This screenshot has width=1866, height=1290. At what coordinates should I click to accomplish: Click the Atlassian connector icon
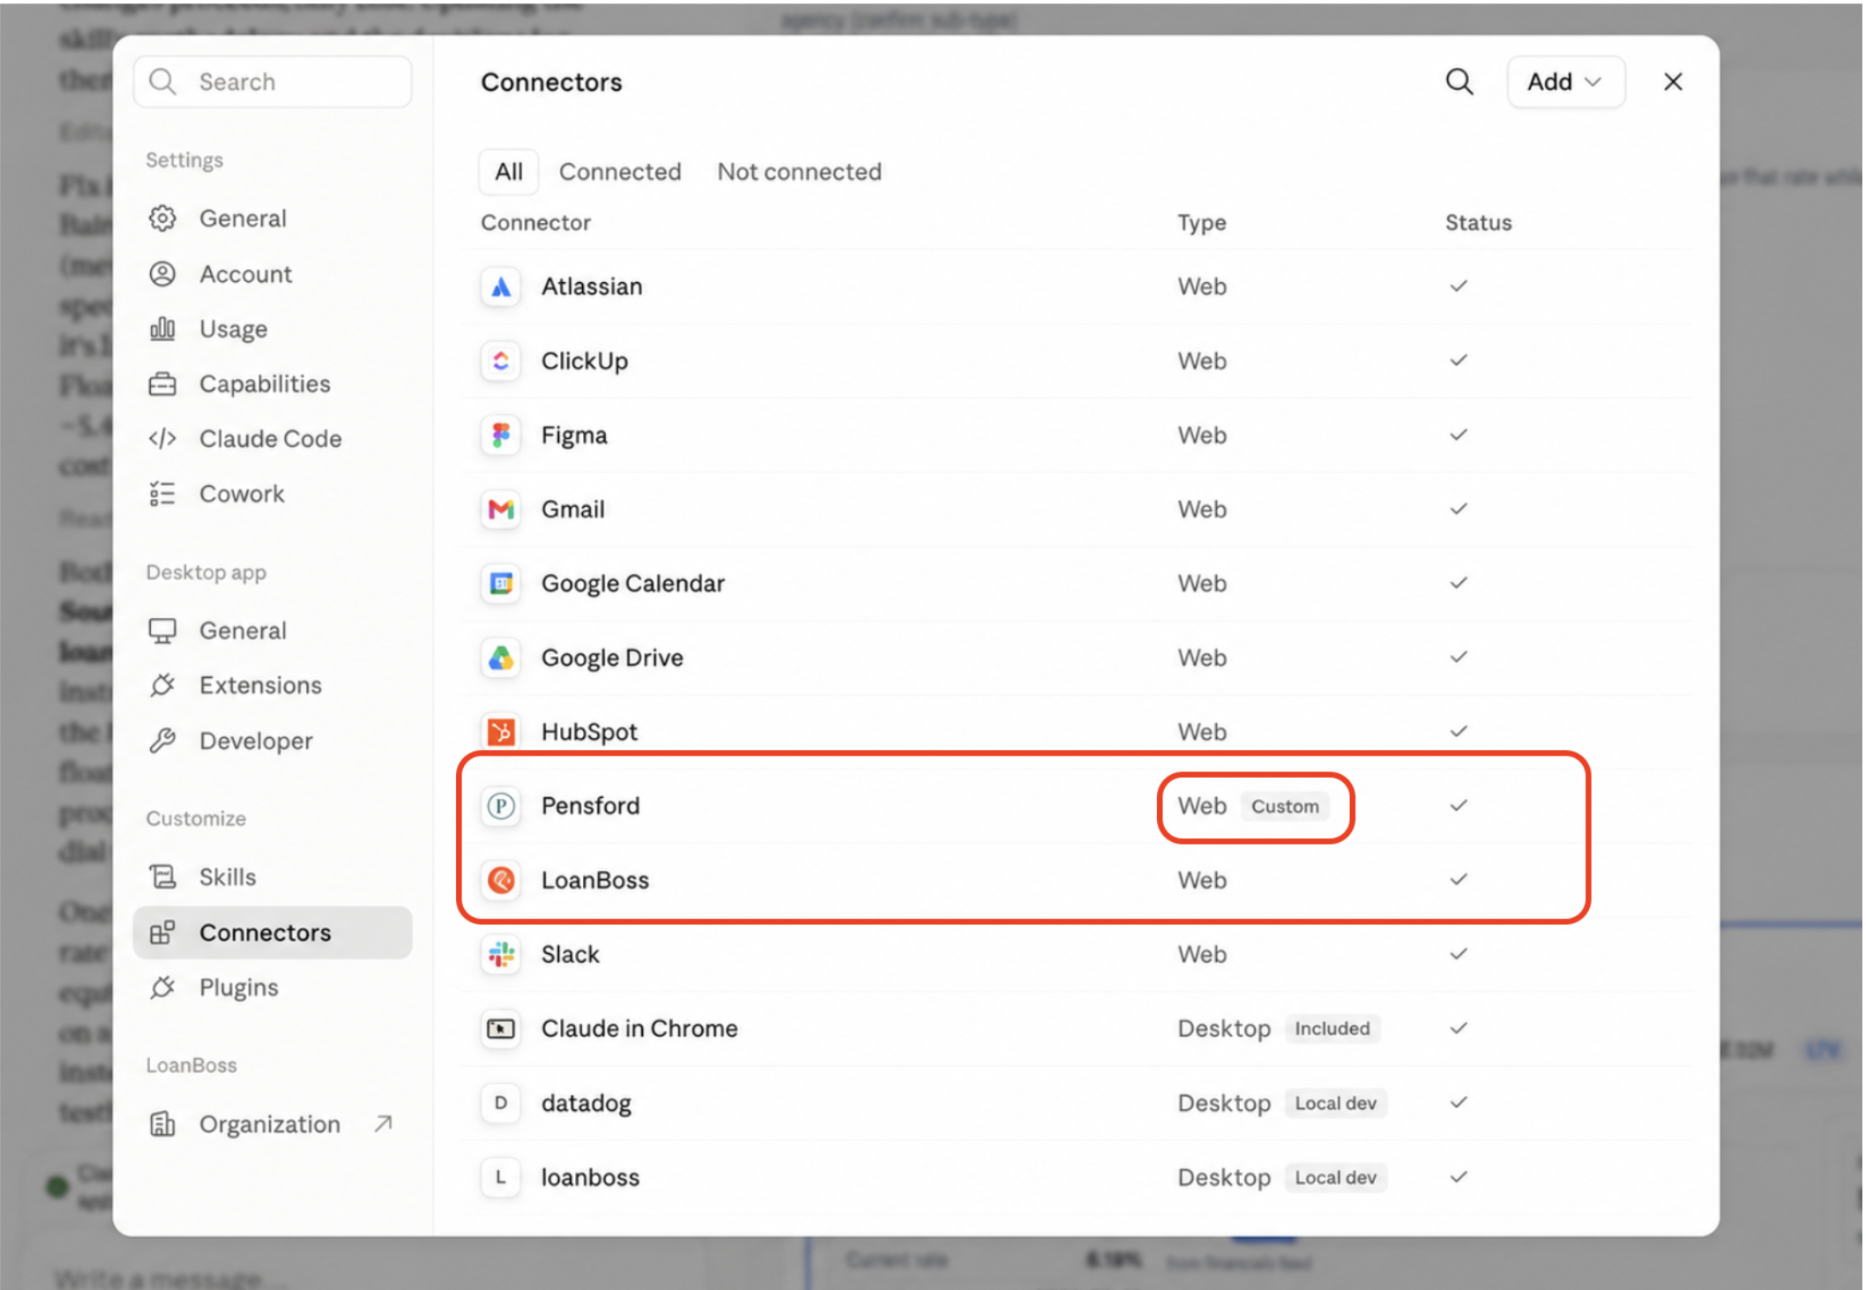click(501, 287)
